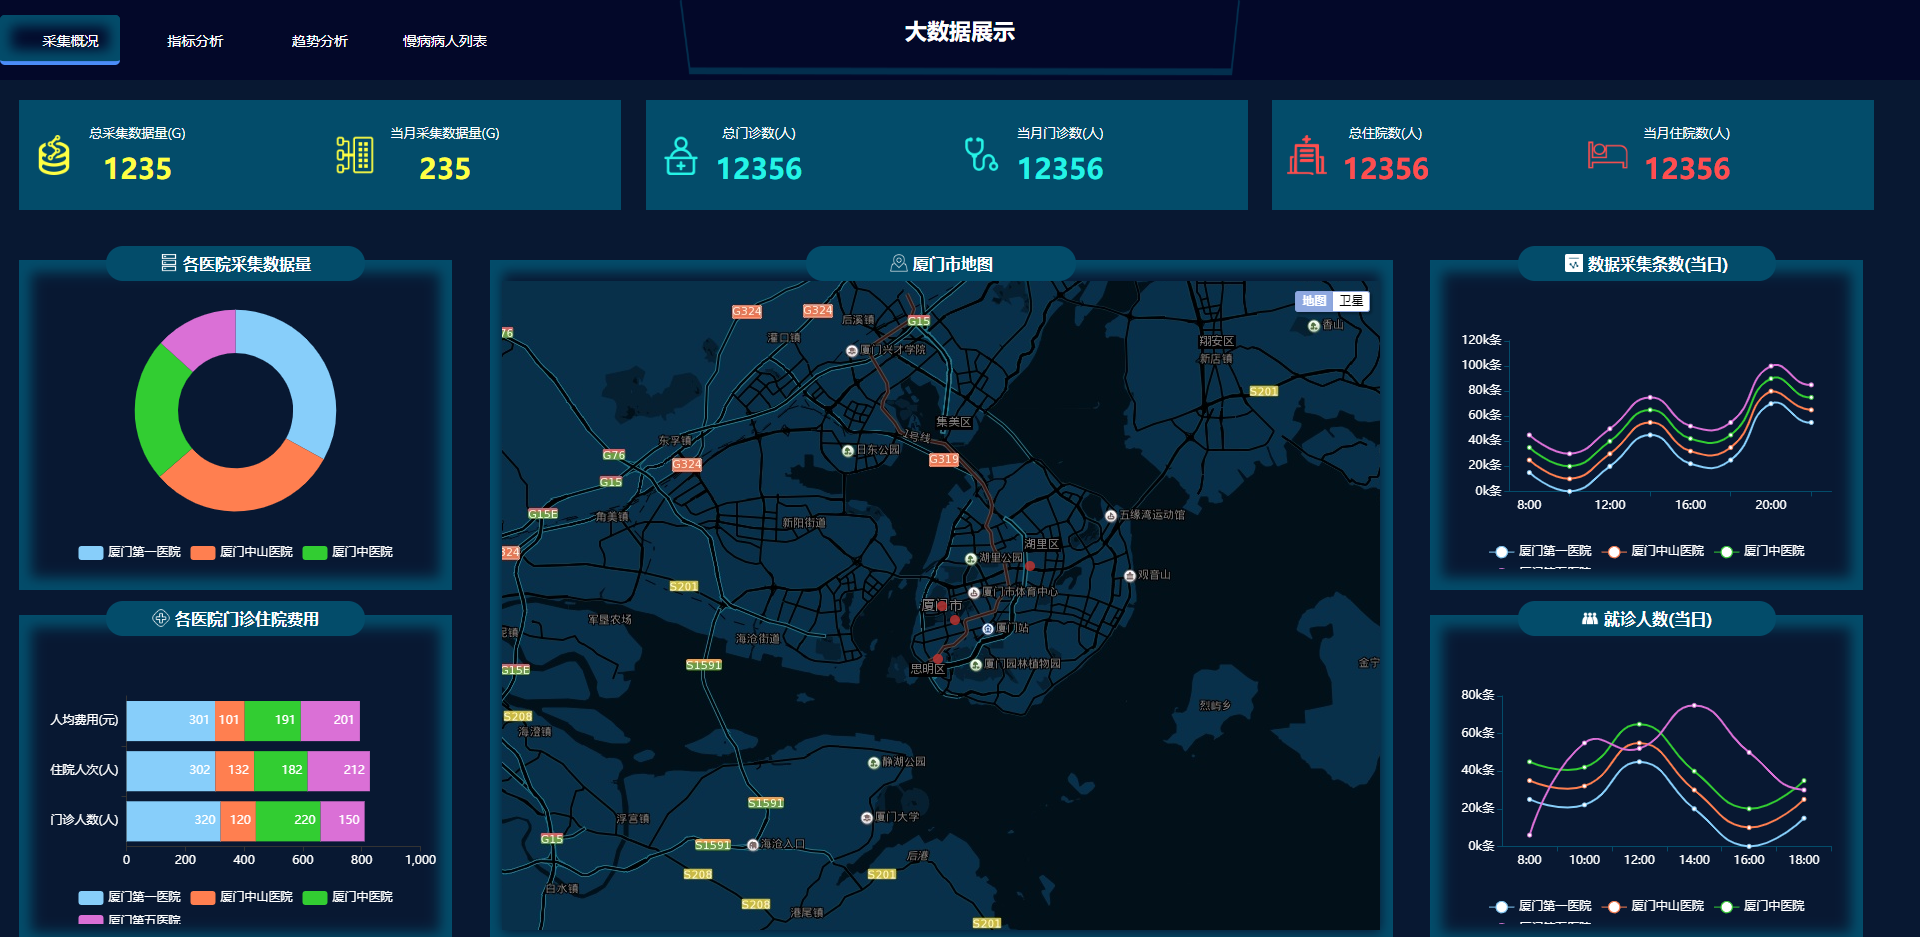Click the G319 road shield on map

tap(944, 460)
